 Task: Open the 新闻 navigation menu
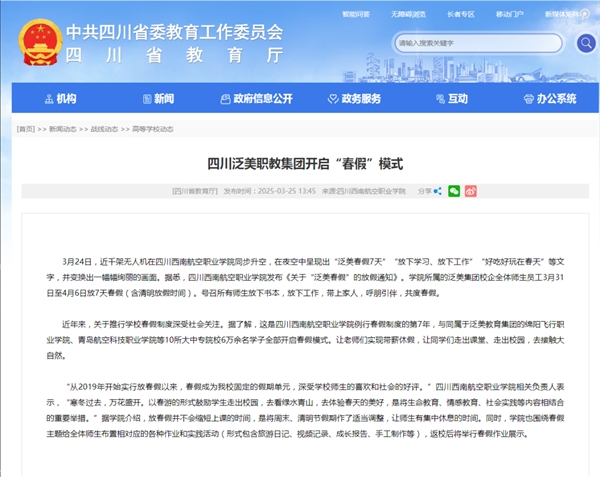tap(156, 98)
